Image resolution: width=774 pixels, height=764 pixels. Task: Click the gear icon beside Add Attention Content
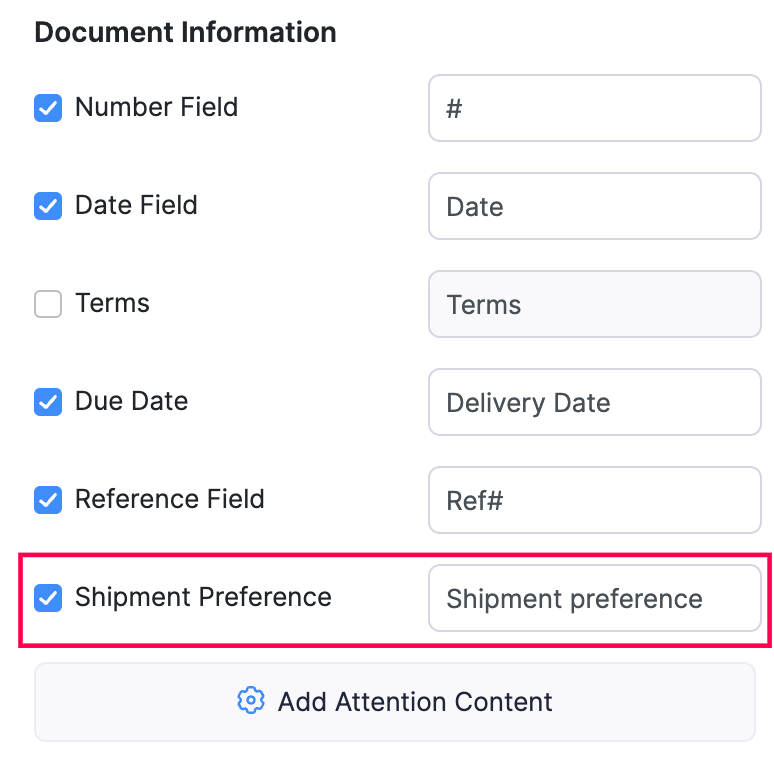tap(250, 701)
